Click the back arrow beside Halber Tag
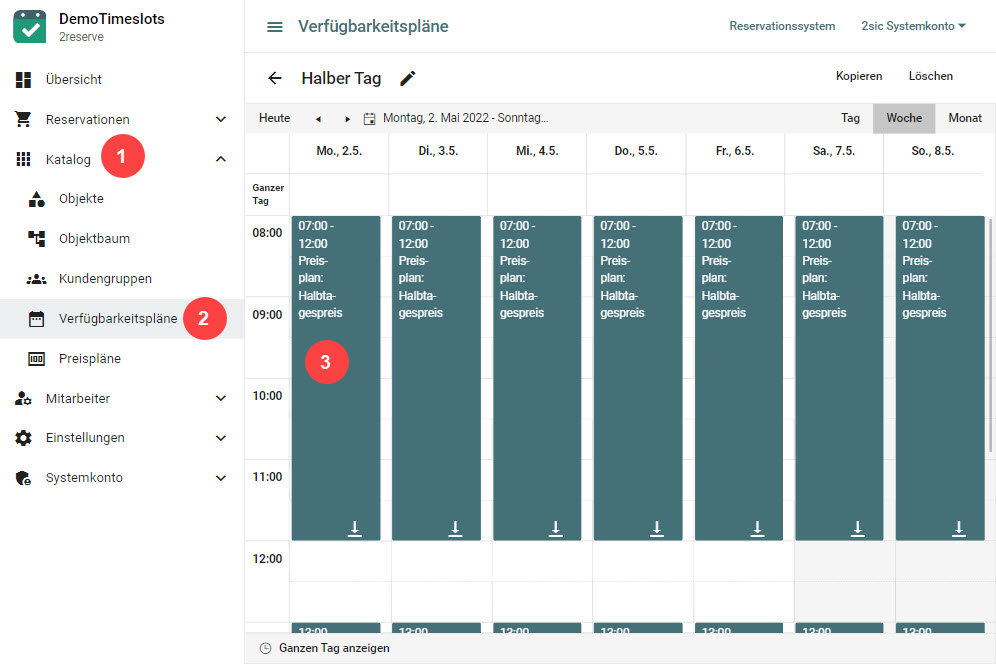Viewport: 996px width, 664px height. (275, 78)
